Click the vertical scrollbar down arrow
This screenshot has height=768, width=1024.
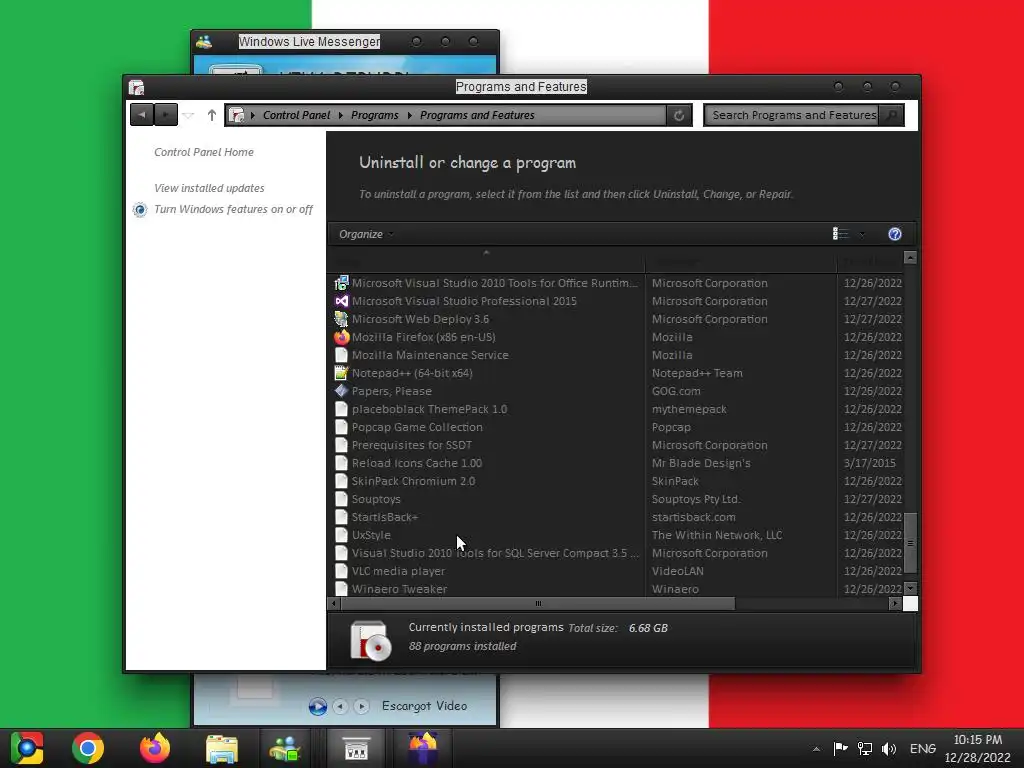910,588
